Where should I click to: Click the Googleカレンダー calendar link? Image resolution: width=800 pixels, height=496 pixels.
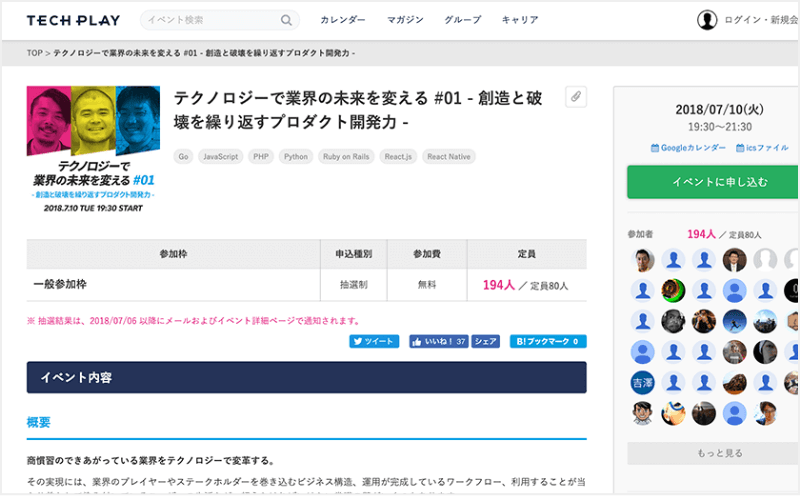688,147
